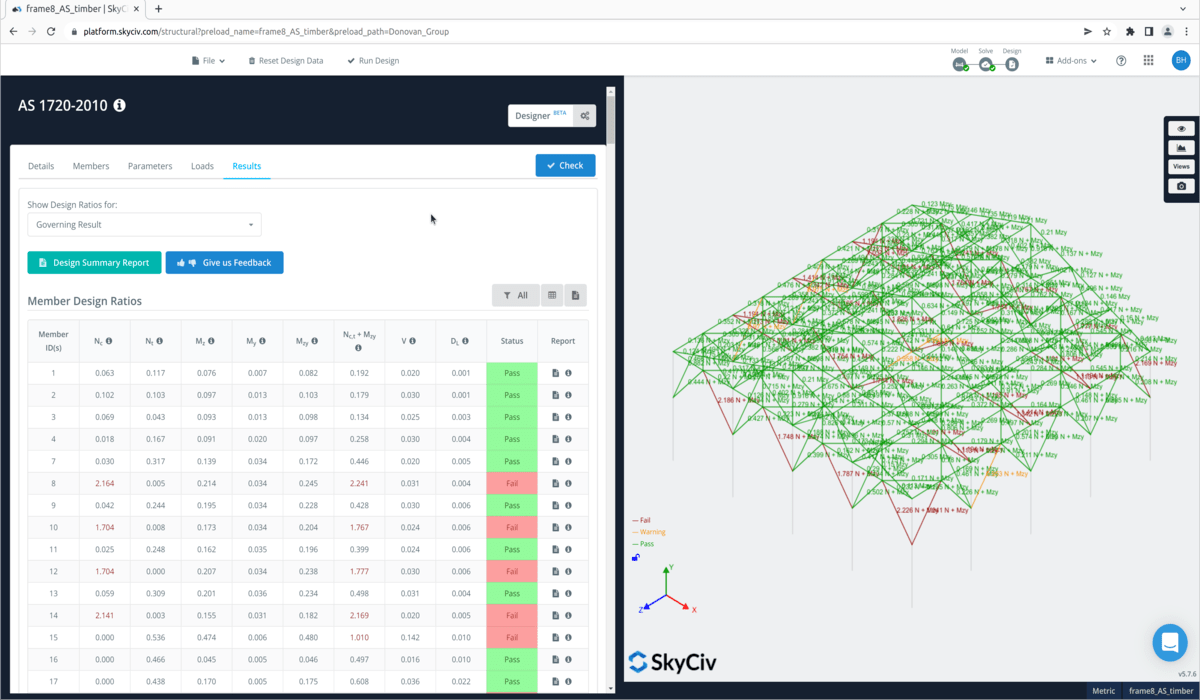1200x700 pixels.
Task: Toggle visibility eye icon in viewer
Action: (1181, 129)
